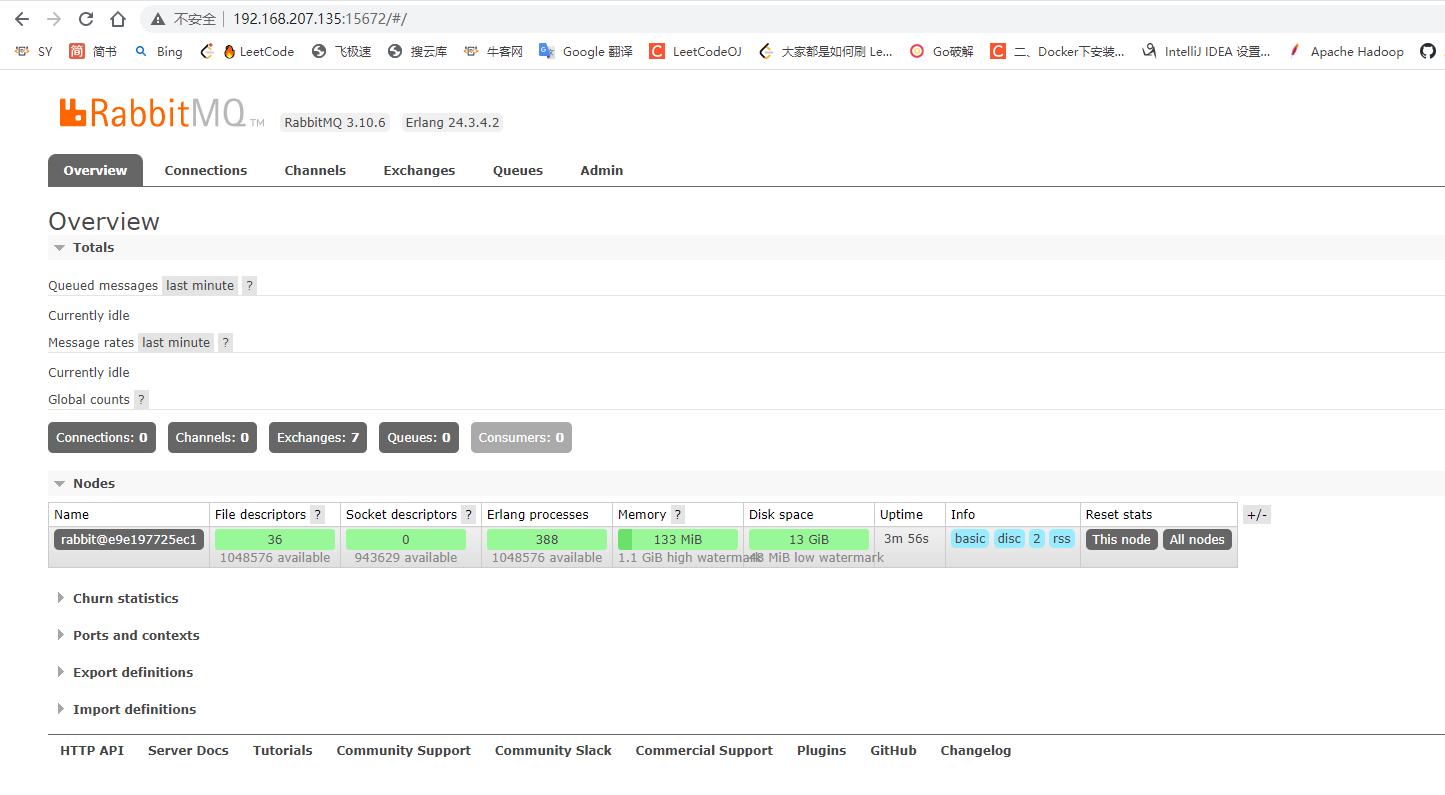The image size is (1445, 795).
Task: Open the 简书 bookmark
Action: click(93, 51)
